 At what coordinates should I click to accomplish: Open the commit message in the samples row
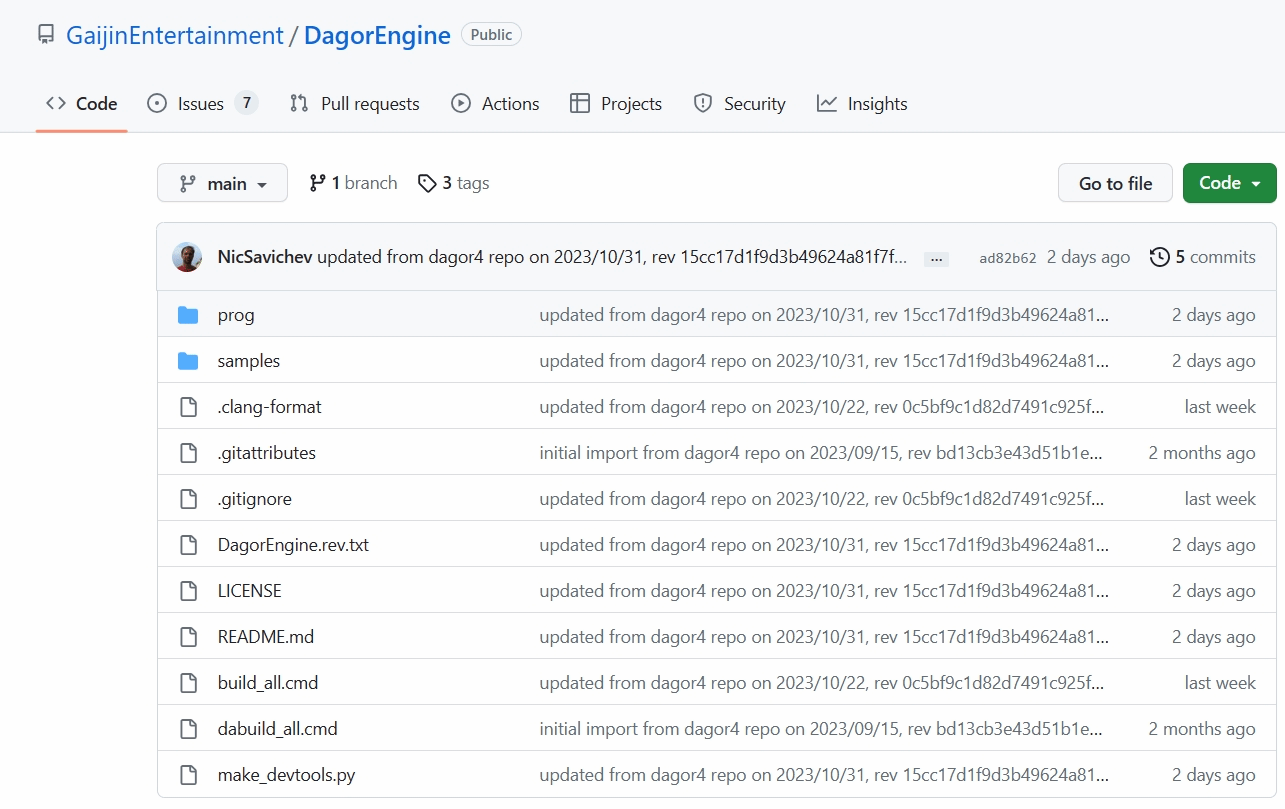click(x=824, y=361)
